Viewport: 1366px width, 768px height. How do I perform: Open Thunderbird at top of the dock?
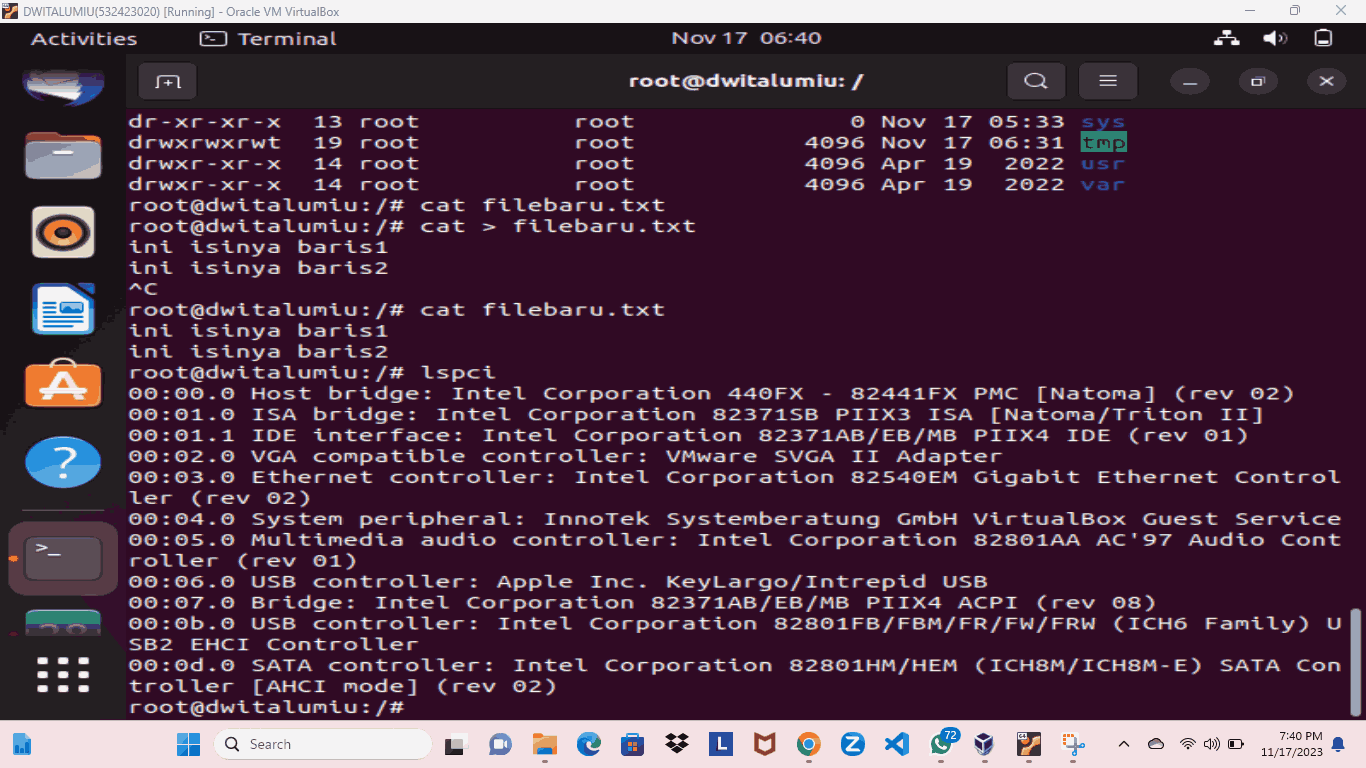point(63,87)
